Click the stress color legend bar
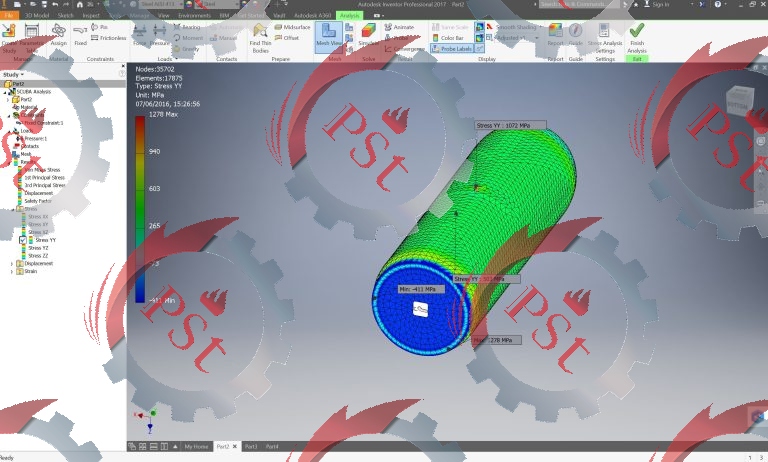 141,209
